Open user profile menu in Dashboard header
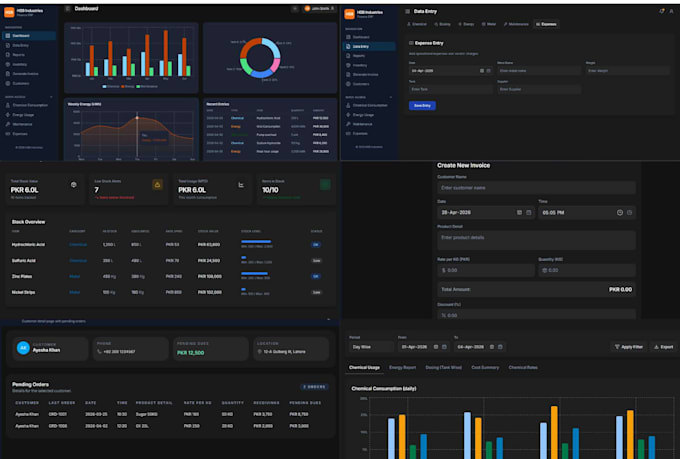 (x=320, y=9)
